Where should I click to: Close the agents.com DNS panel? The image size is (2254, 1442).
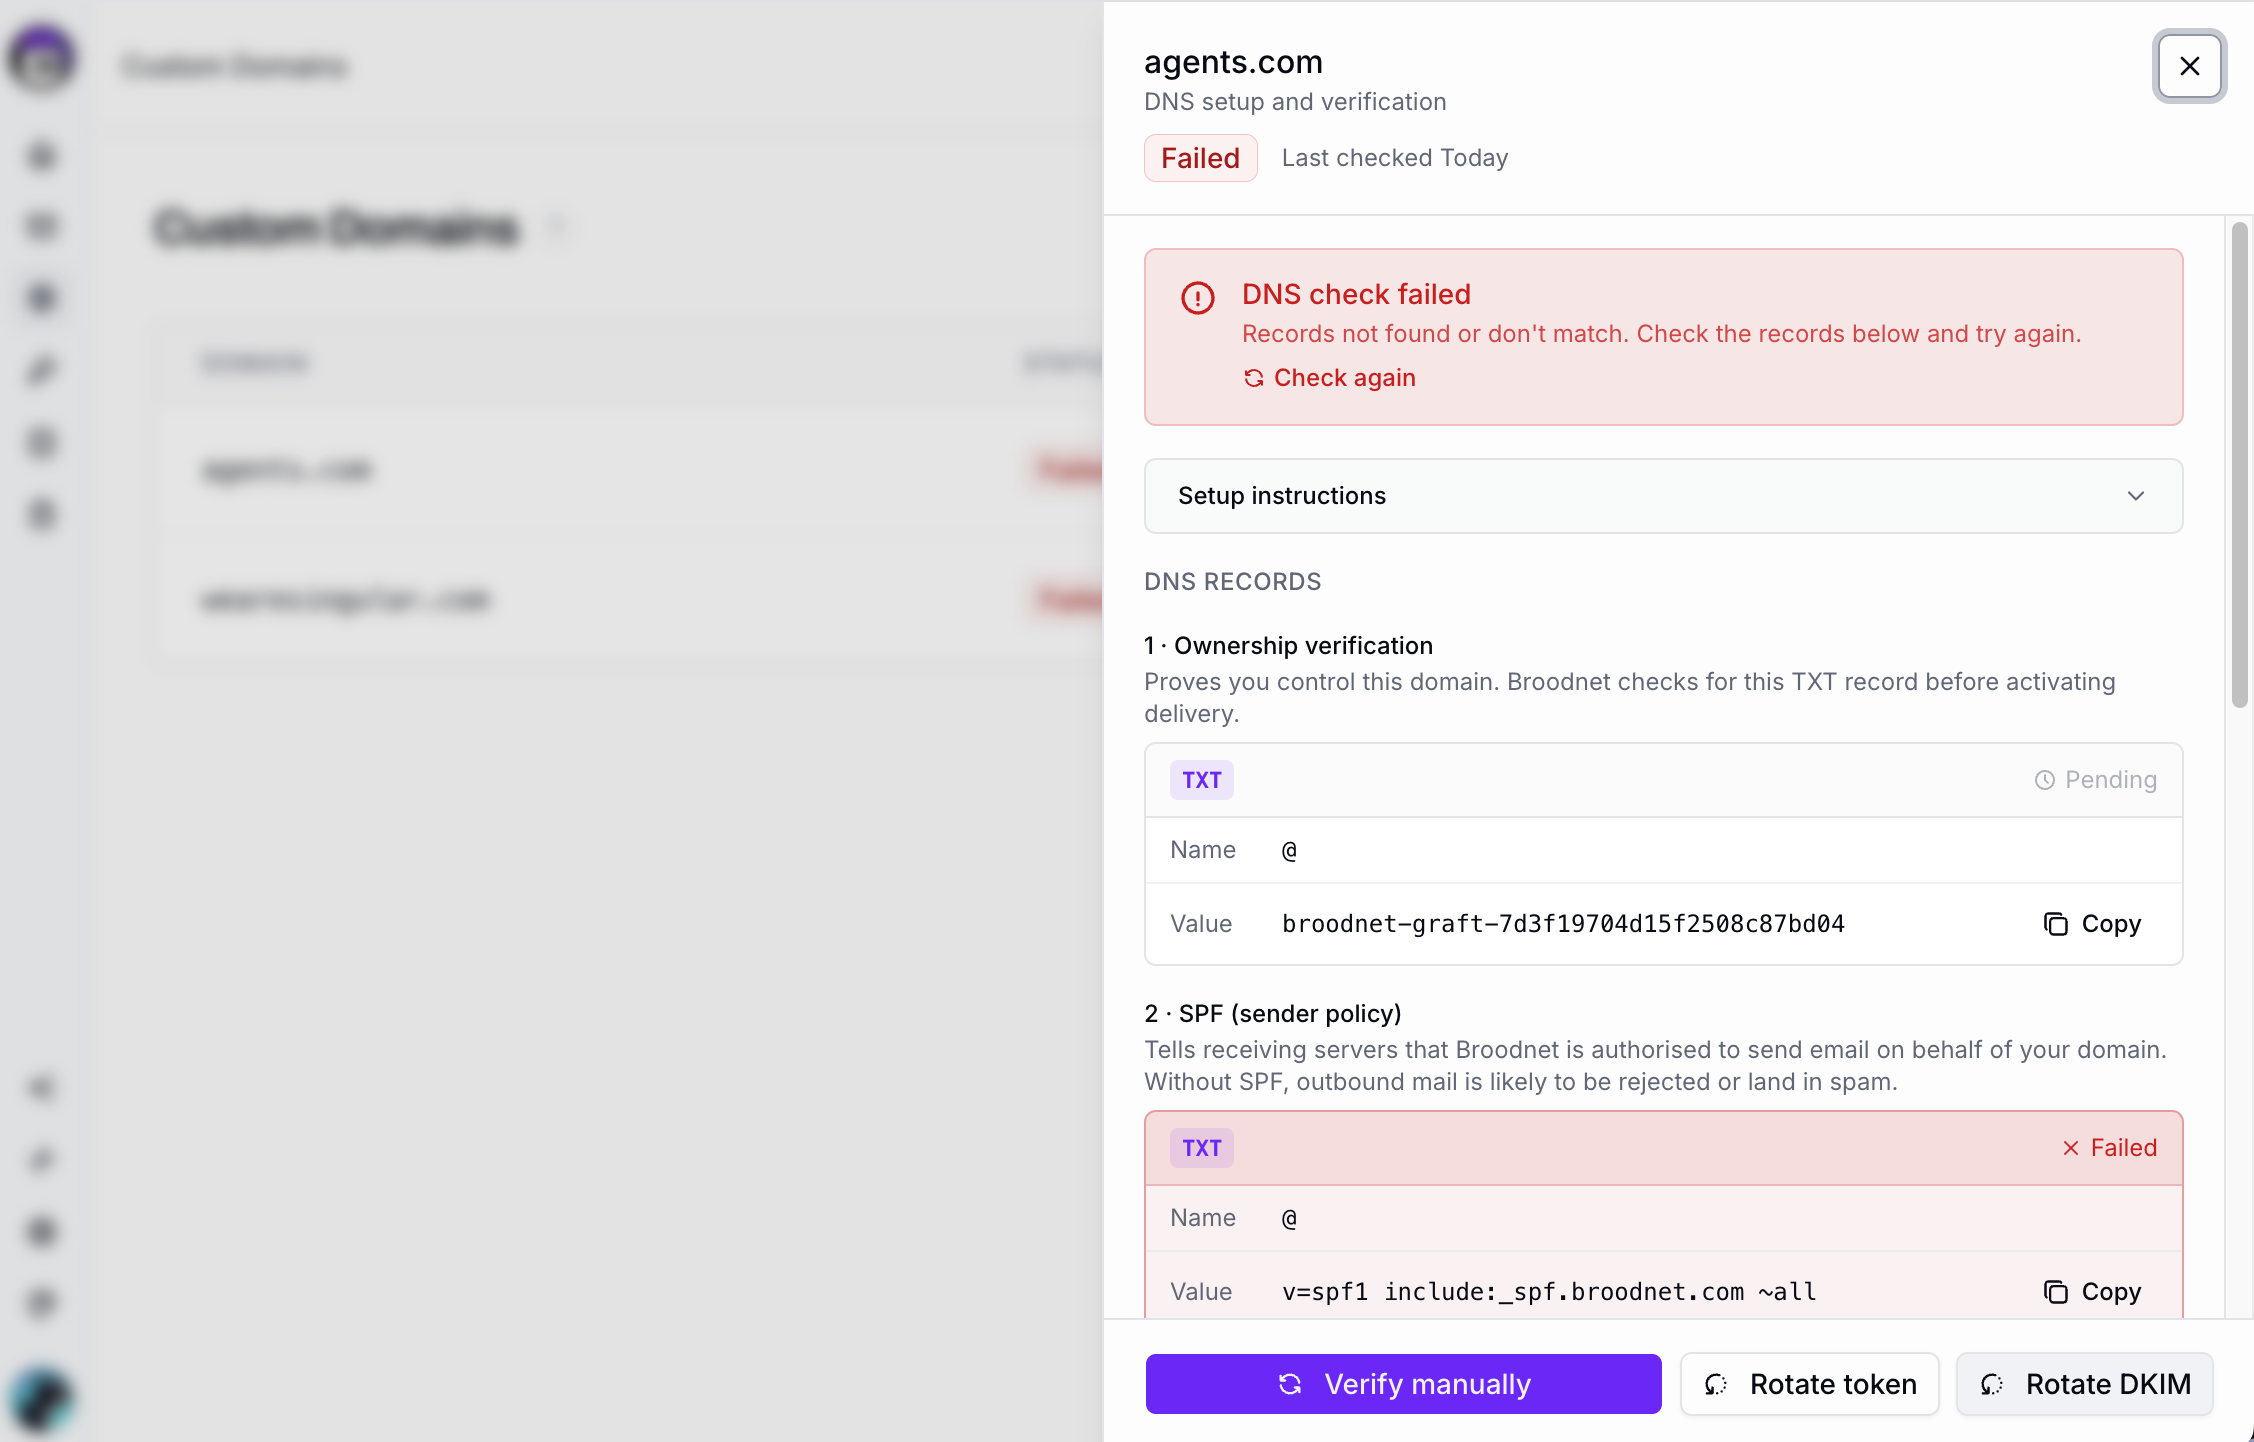click(2189, 66)
